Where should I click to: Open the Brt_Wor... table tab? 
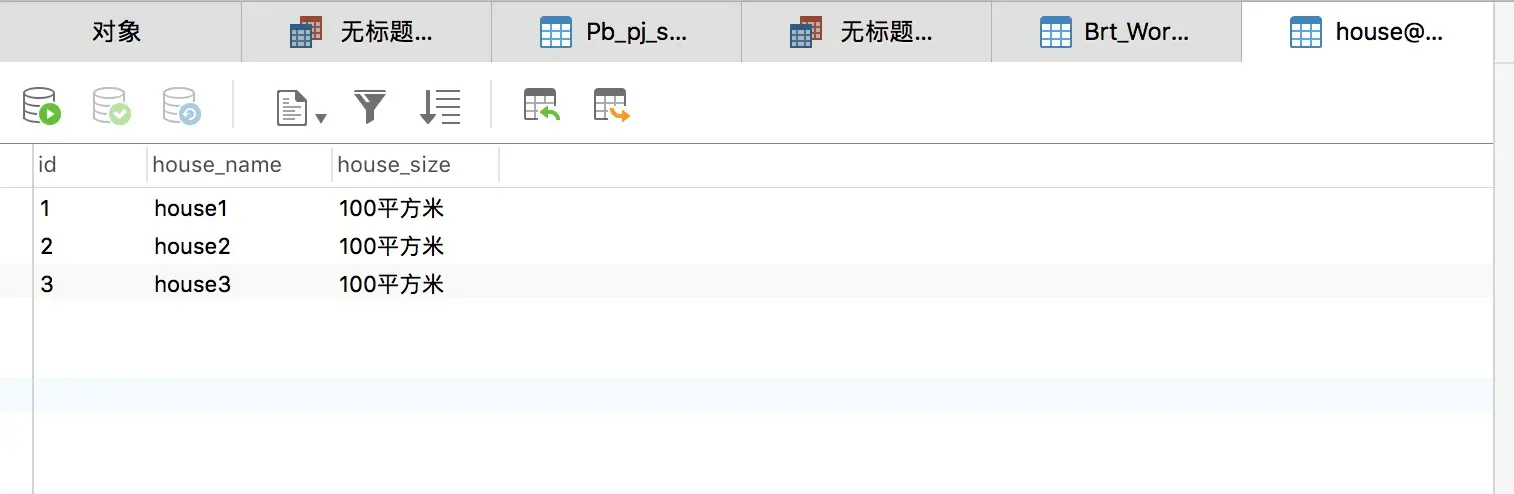(x=1116, y=32)
